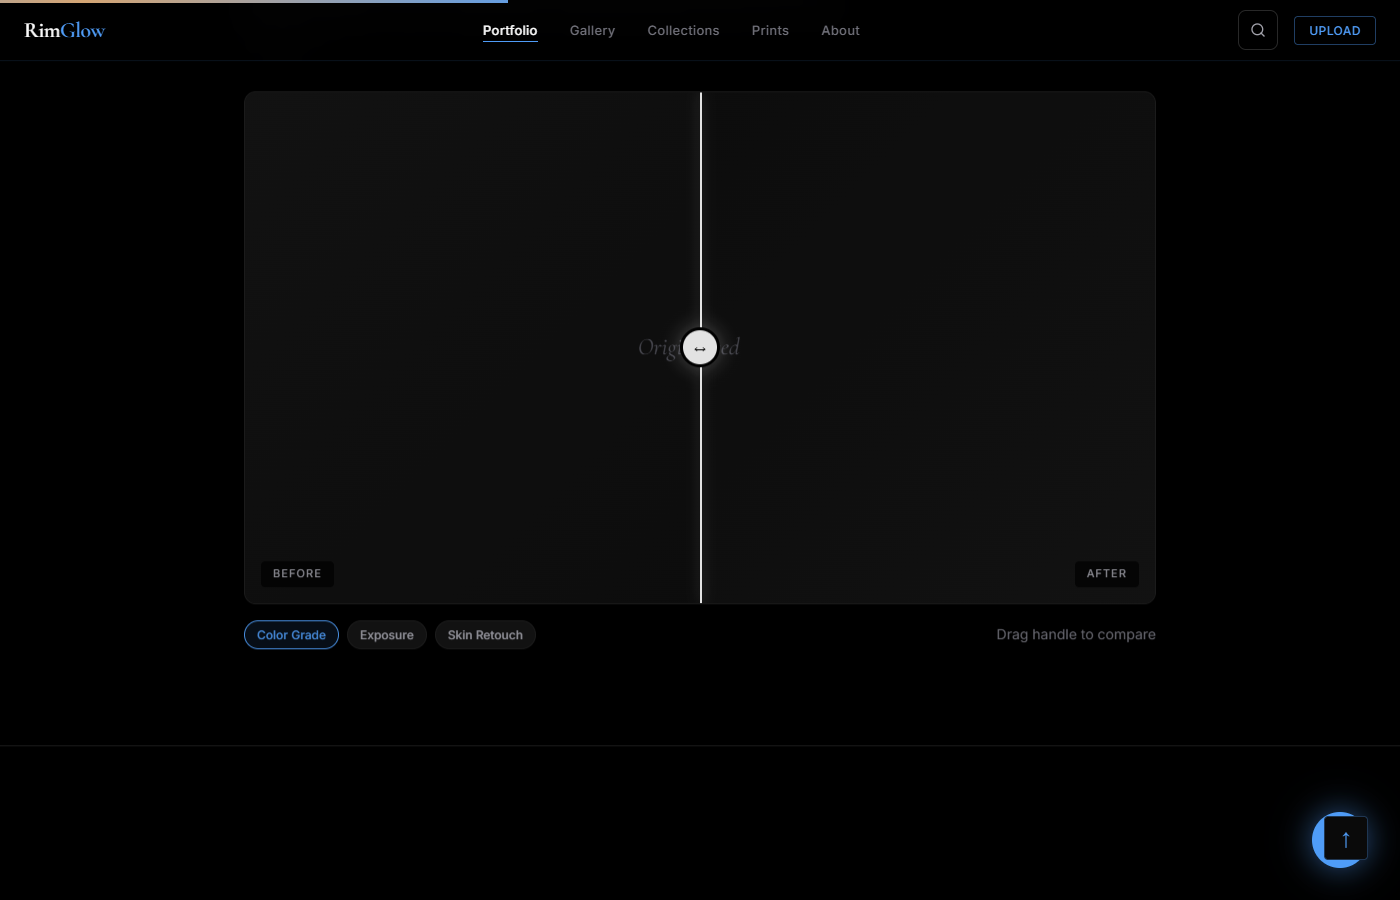Screen dimensions: 1400x900
Task: Visit the About page link
Action: (840, 30)
